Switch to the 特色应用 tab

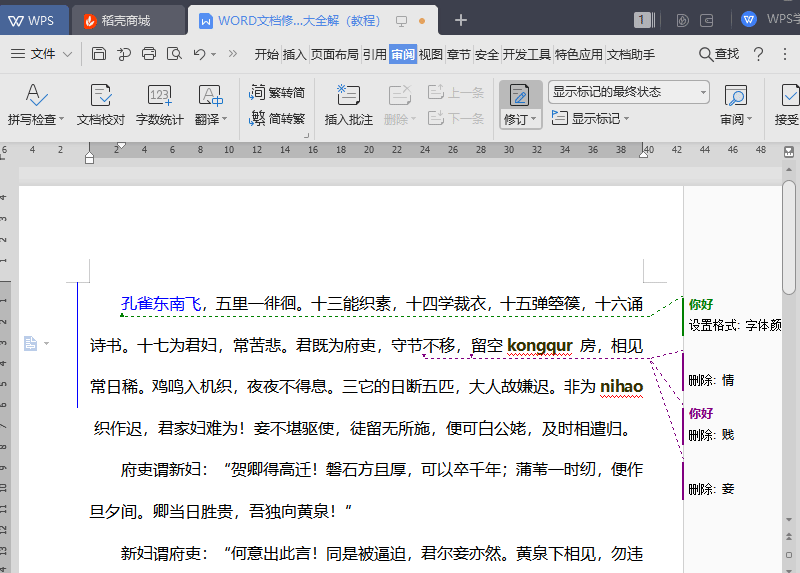[x=579, y=54]
